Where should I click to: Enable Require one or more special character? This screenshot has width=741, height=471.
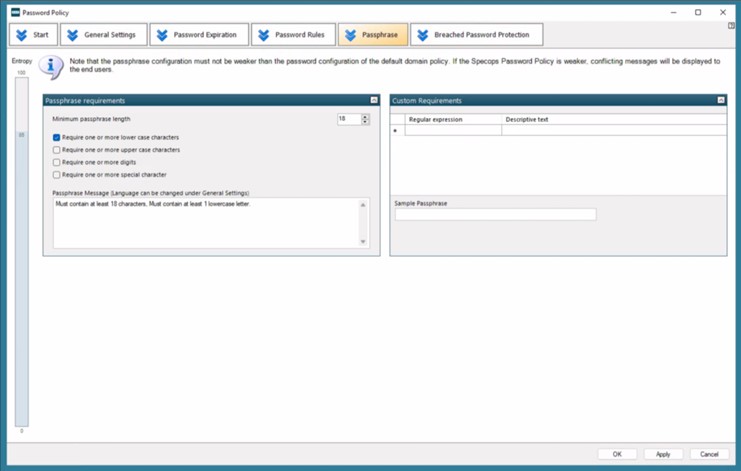(x=57, y=175)
